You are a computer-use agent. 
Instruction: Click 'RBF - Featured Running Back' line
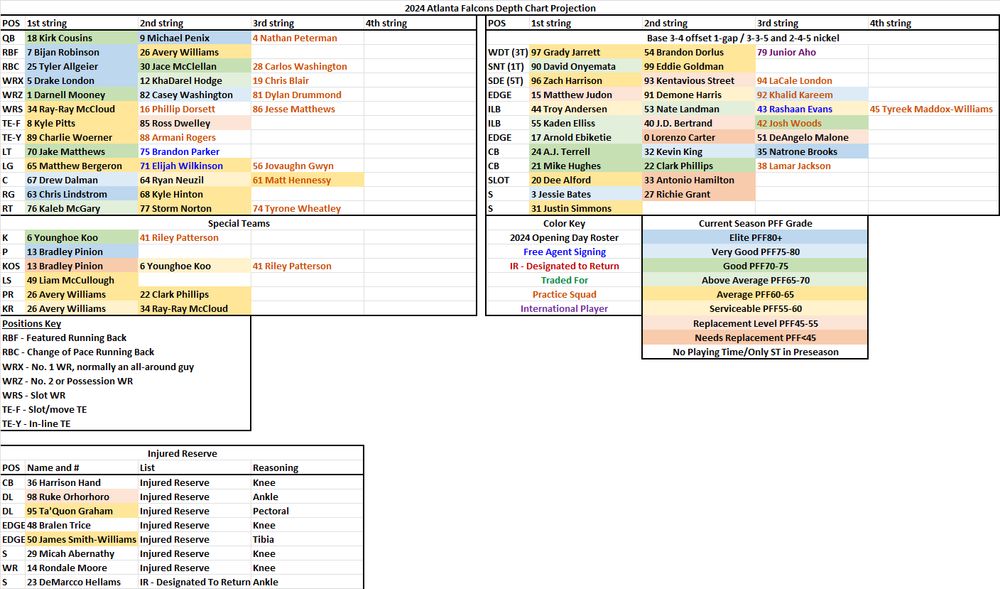tap(64, 338)
